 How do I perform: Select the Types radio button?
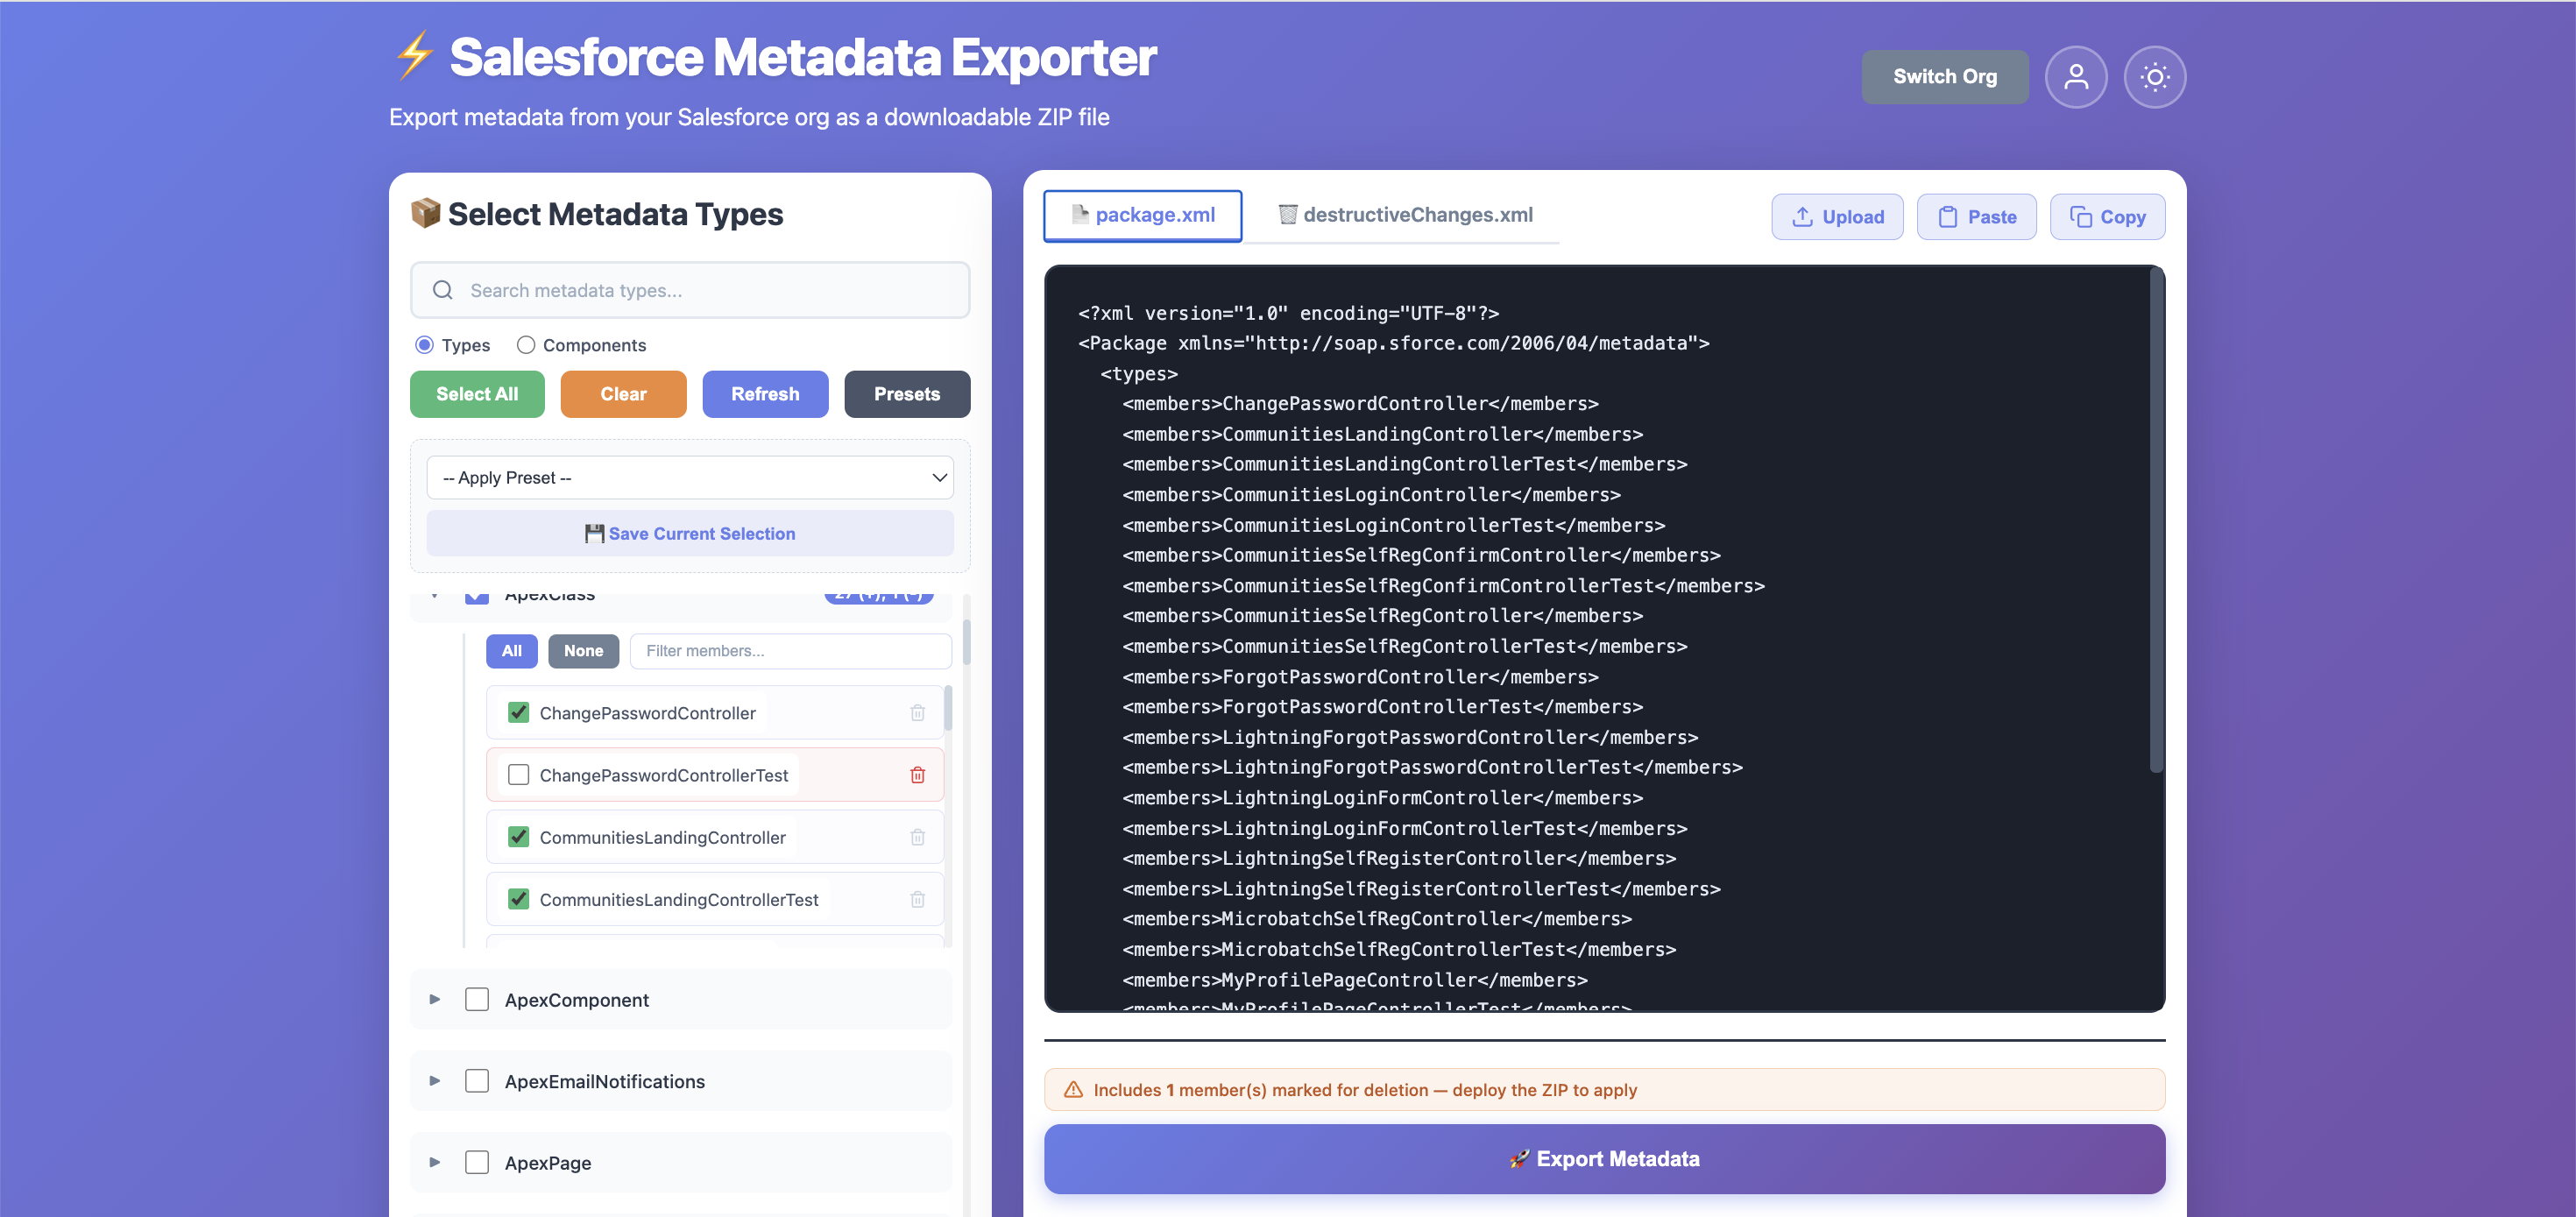coord(424,345)
